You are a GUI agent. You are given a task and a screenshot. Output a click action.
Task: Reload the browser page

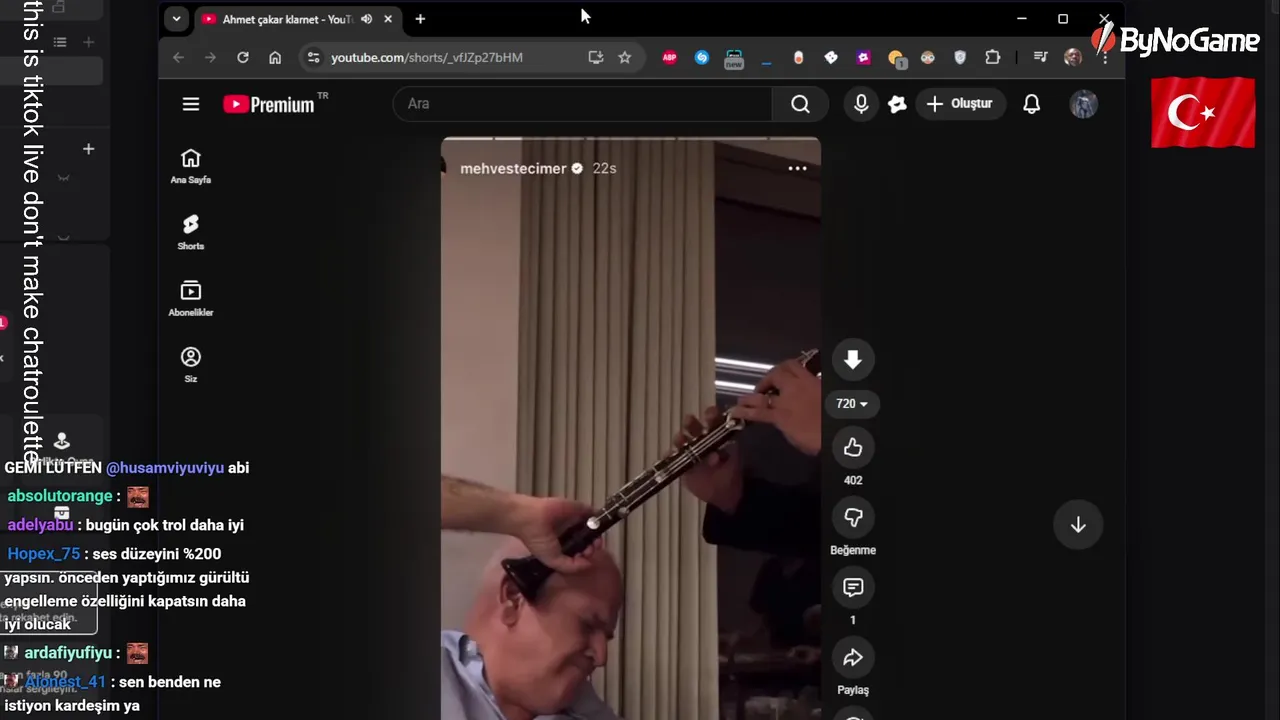(x=243, y=58)
